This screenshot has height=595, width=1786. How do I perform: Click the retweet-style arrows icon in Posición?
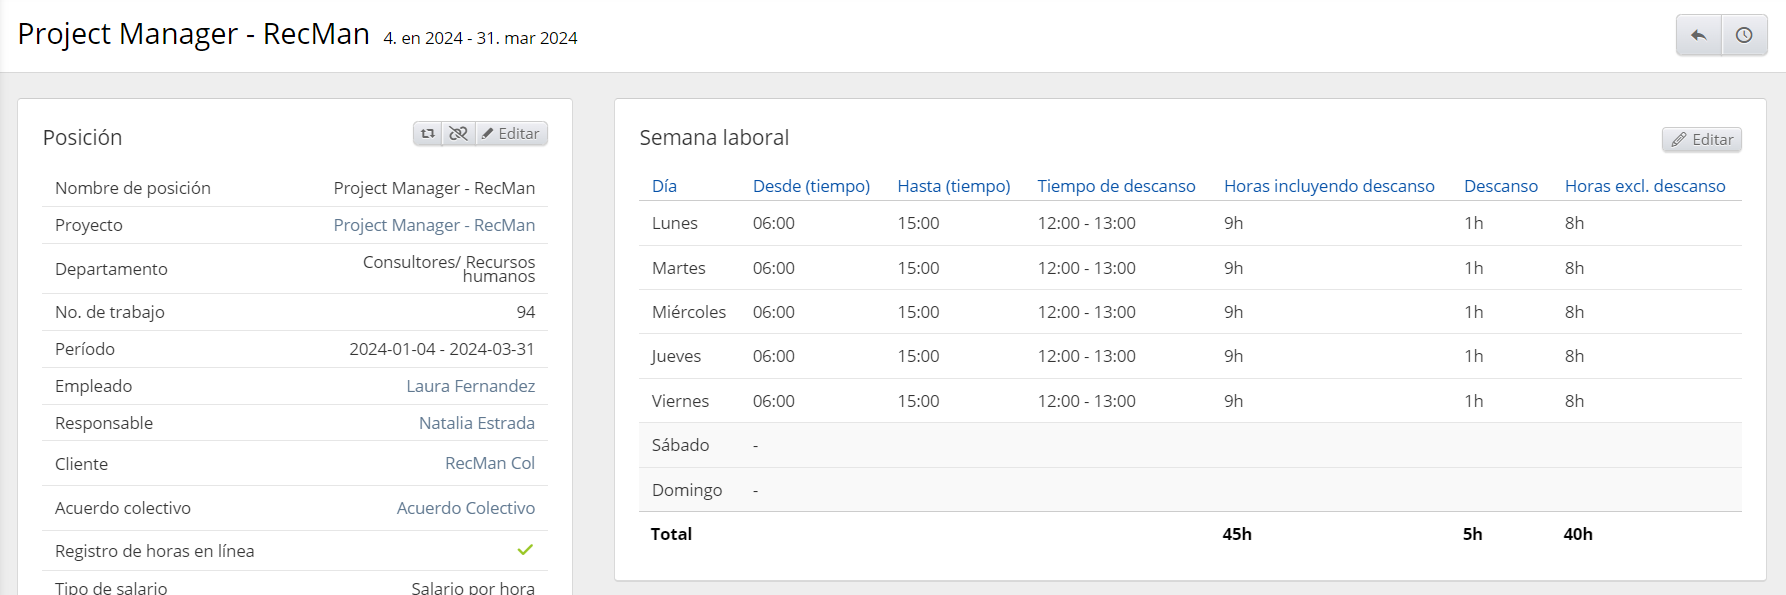pyautogui.click(x=428, y=133)
